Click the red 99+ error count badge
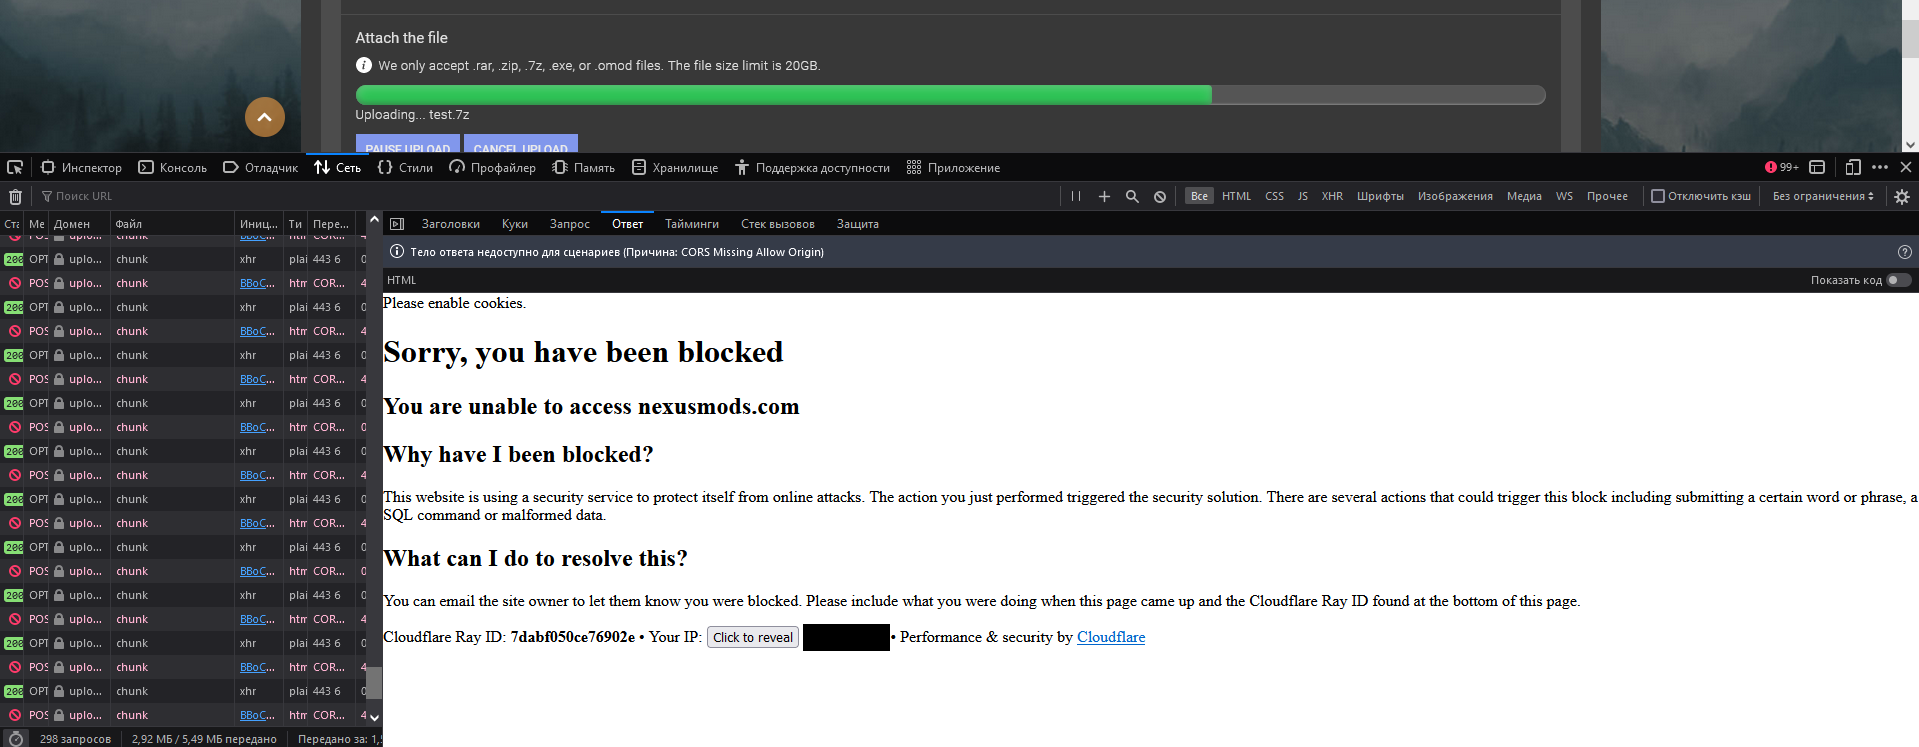The height and width of the screenshot is (747, 1919). [x=1781, y=167]
